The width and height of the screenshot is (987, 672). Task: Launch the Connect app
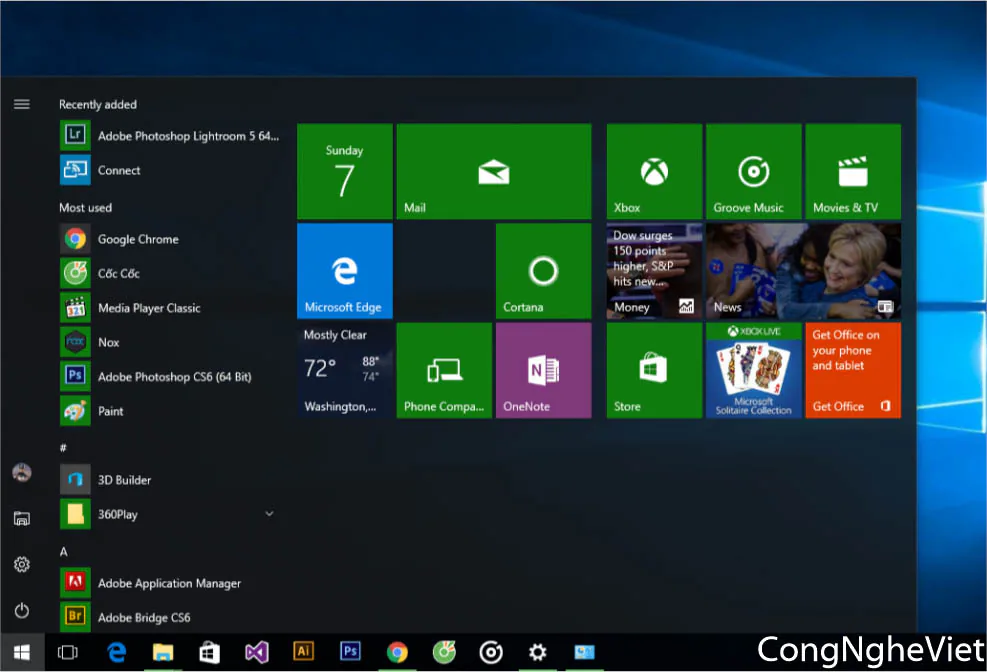pyautogui.click(x=170, y=170)
